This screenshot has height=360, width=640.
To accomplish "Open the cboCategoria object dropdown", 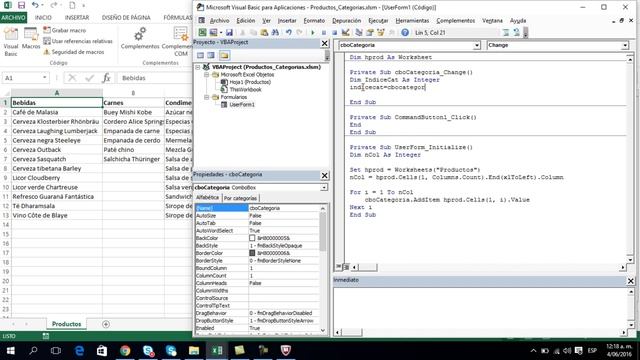I will click(x=476, y=46).
